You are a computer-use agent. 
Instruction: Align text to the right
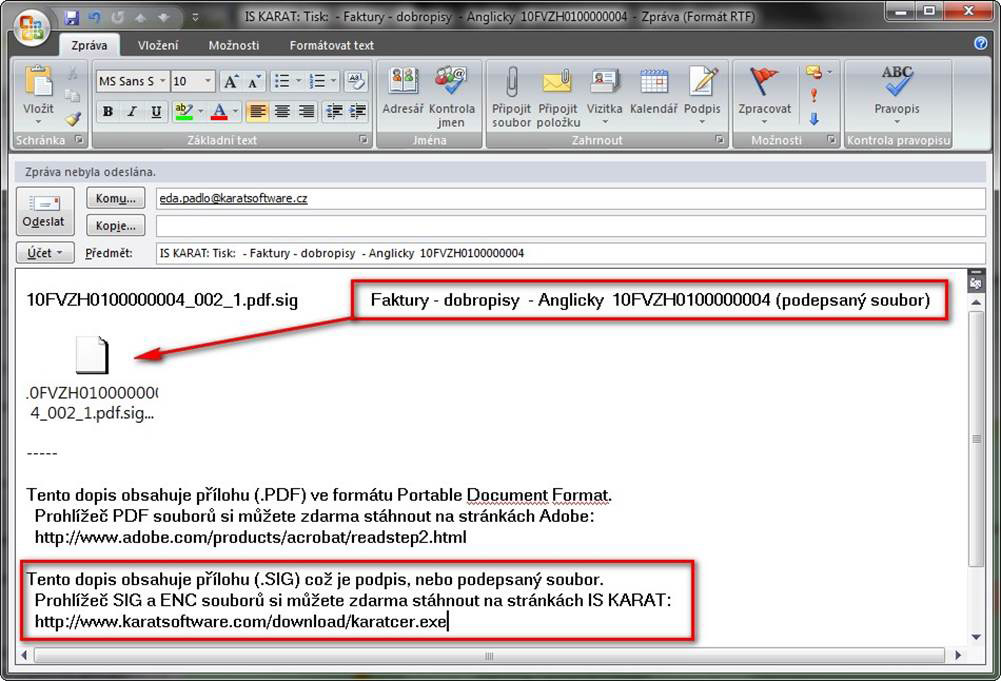306,112
